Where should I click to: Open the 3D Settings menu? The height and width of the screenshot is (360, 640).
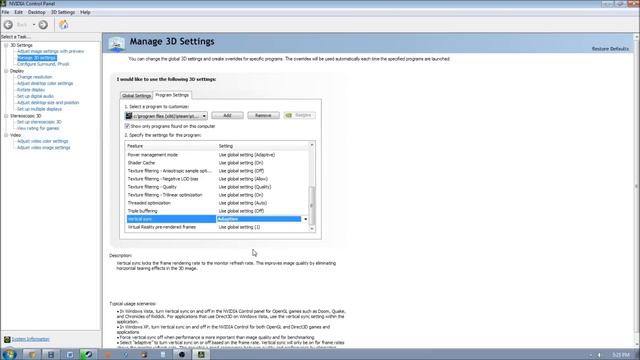(x=62, y=12)
